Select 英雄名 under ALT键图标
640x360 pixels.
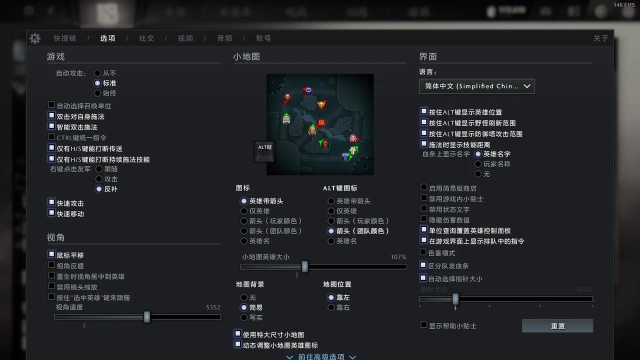(331, 241)
